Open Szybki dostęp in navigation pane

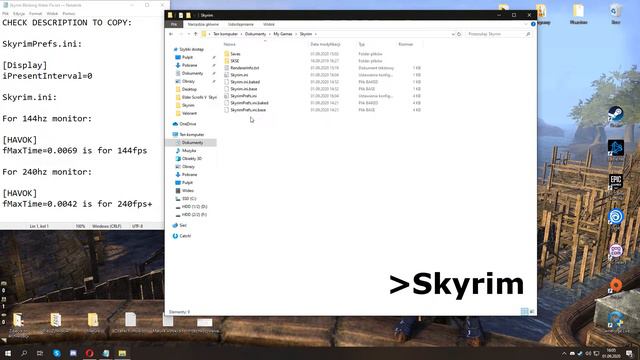pos(191,49)
